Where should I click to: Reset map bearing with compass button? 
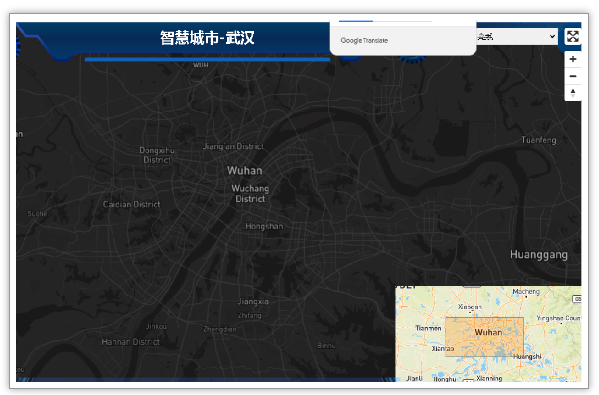(x=573, y=92)
